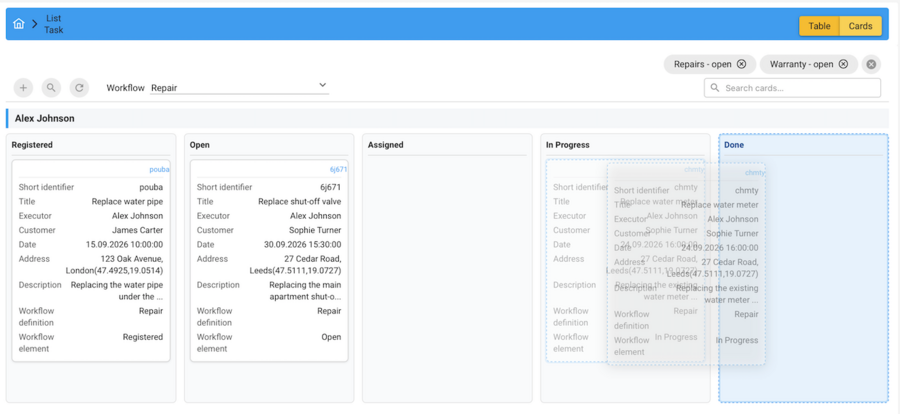Click the Registered column header

click(x=32, y=145)
